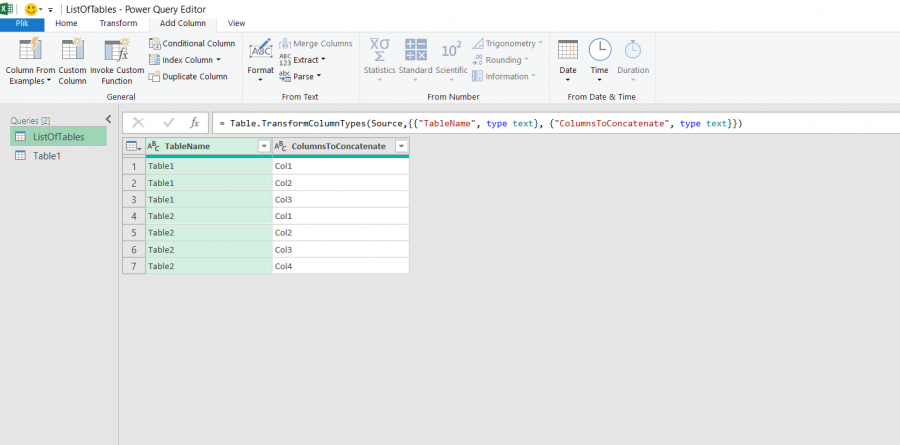The height and width of the screenshot is (445, 900).
Task: Expand Column From Examples dropdown arrow
Action: (49, 81)
